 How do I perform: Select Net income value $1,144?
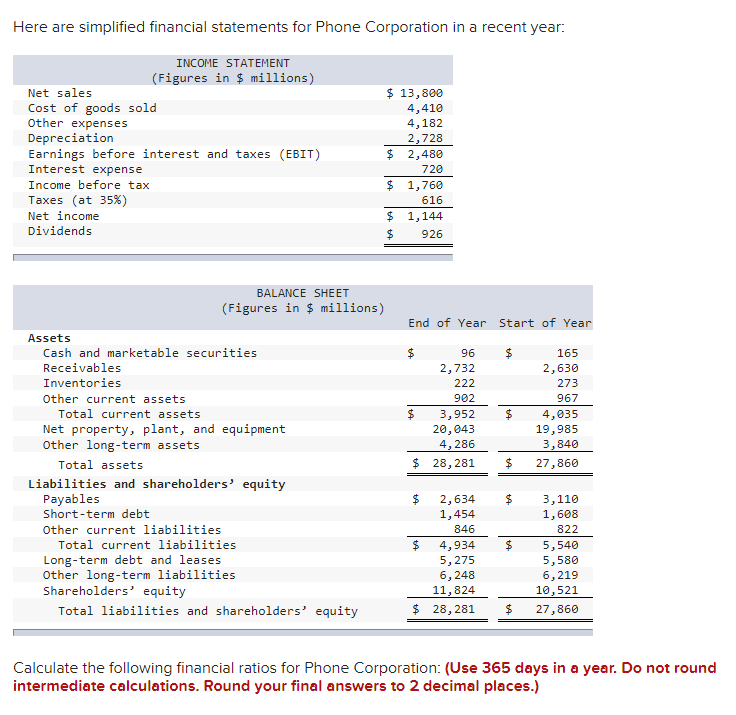pyautogui.click(x=414, y=216)
